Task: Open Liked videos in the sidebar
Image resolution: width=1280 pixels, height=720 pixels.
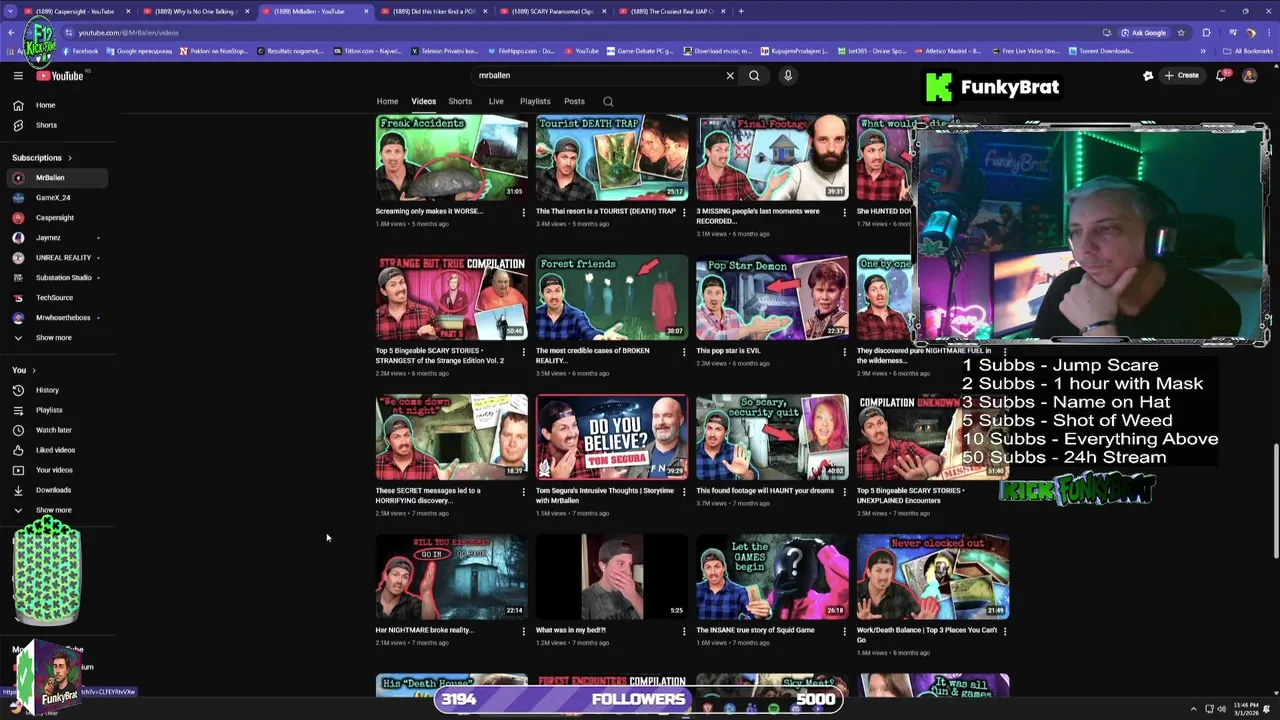Action: (57, 450)
